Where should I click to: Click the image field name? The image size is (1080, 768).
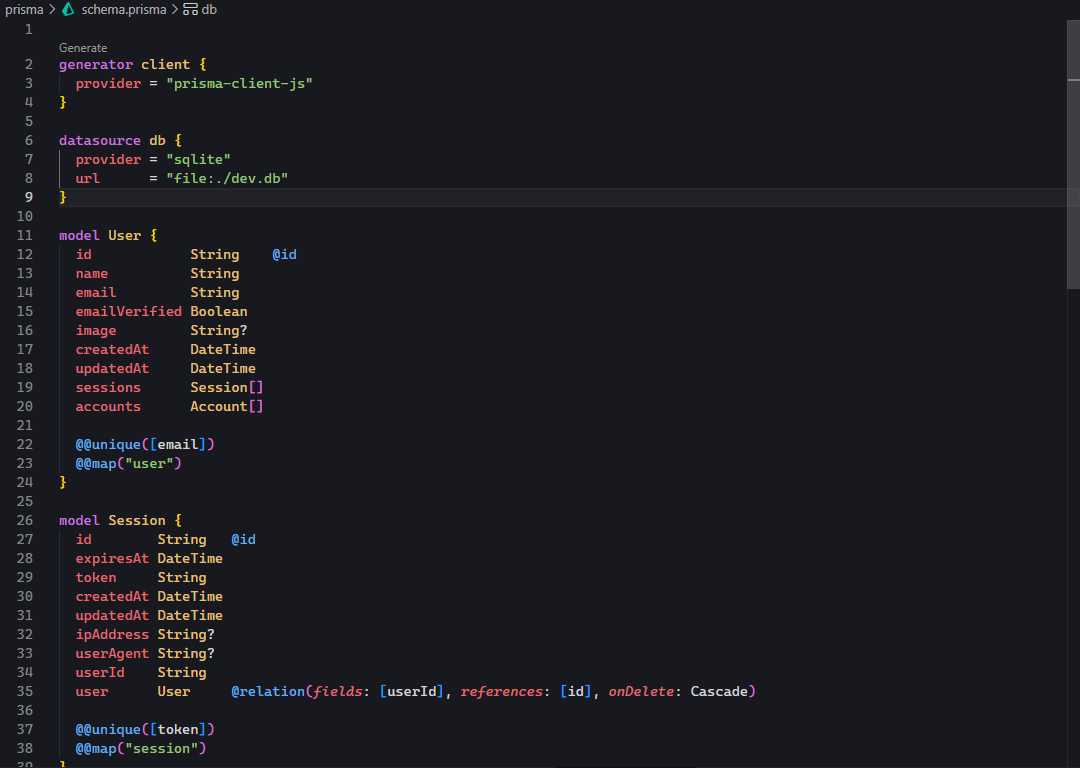pyautogui.click(x=96, y=331)
